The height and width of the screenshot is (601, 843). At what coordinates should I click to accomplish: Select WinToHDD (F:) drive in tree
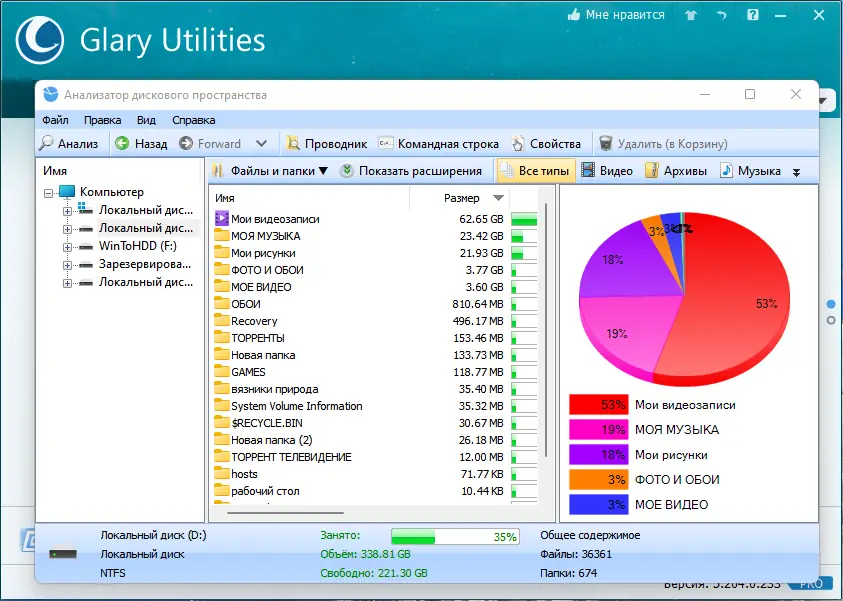[138, 246]
